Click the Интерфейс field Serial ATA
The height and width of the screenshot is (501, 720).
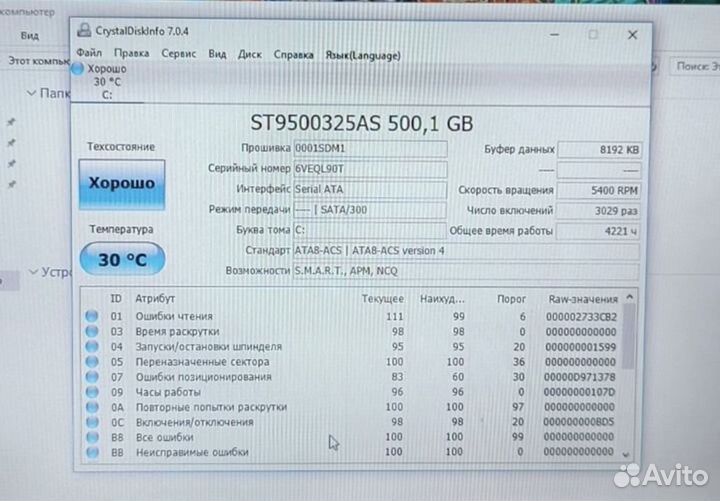pyautogui.click(x=370, y=189)
